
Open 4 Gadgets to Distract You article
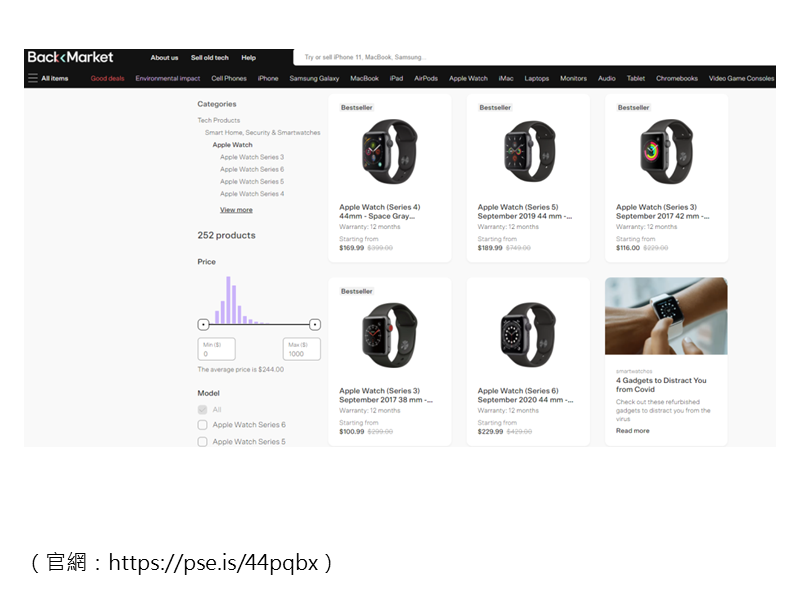661,385
